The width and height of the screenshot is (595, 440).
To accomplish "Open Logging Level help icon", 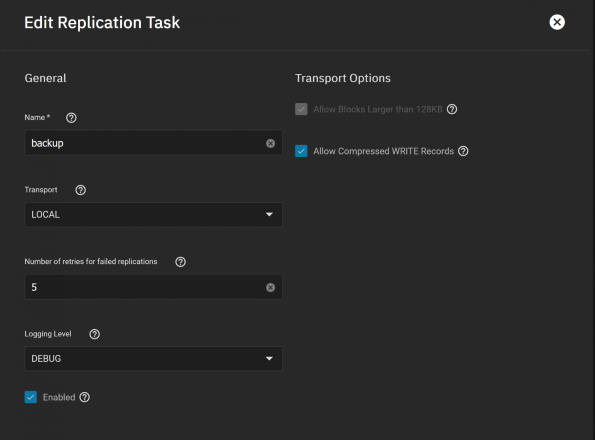I will point(94,334).
